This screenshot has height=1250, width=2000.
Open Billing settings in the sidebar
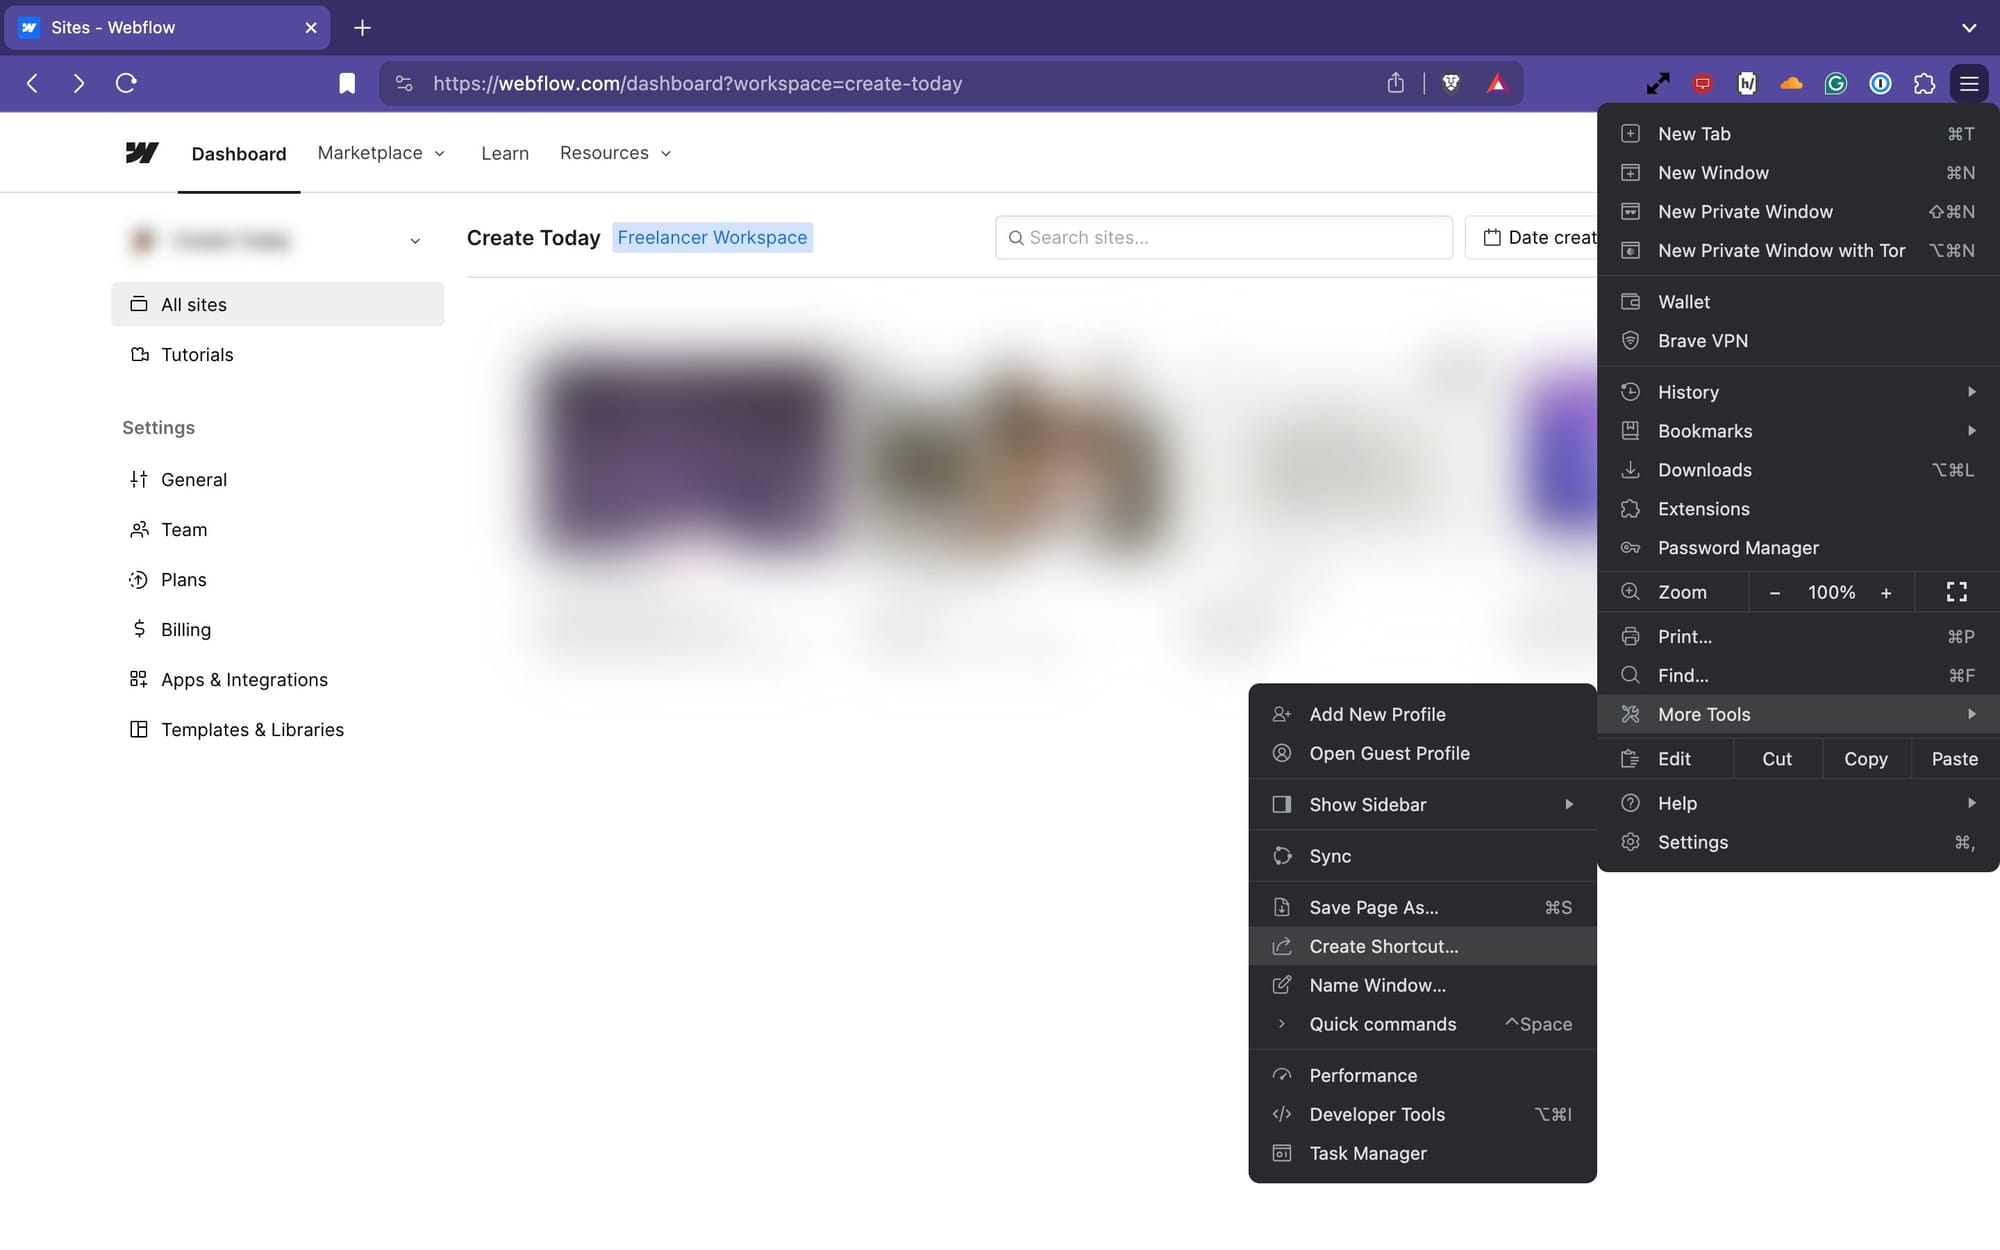(x=185, y=629)
